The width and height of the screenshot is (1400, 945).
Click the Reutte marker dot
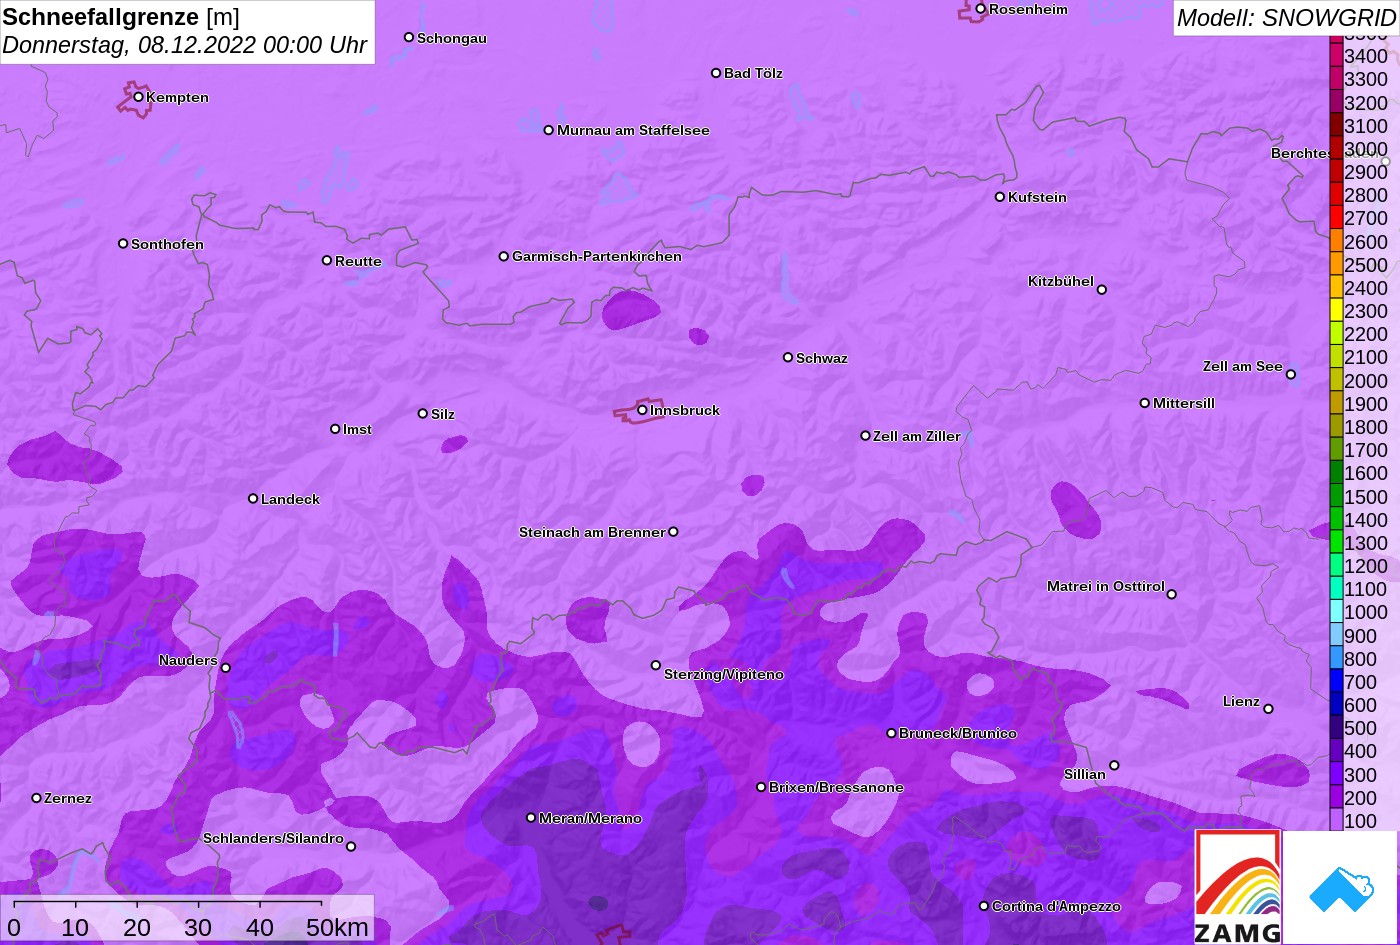[x=327, y=260]
